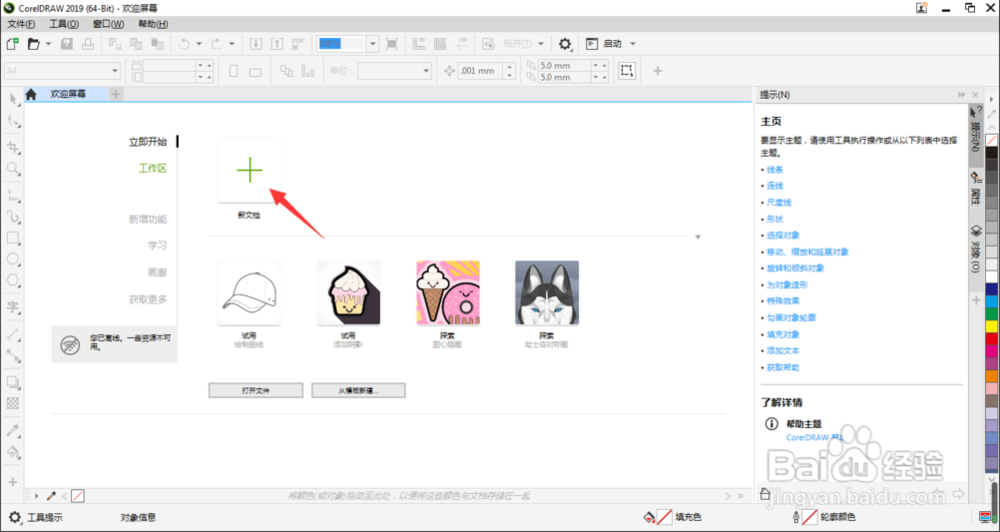Collapse the 提示 docker with double arrows
Image resolution: width=1000 pixels, height=532 pixels.
point(961,94)
